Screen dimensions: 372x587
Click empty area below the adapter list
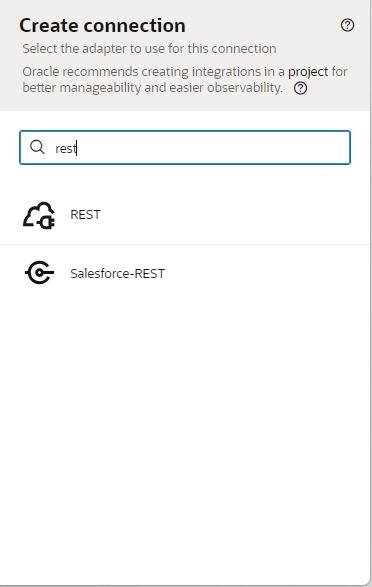[x=185, y=431]
